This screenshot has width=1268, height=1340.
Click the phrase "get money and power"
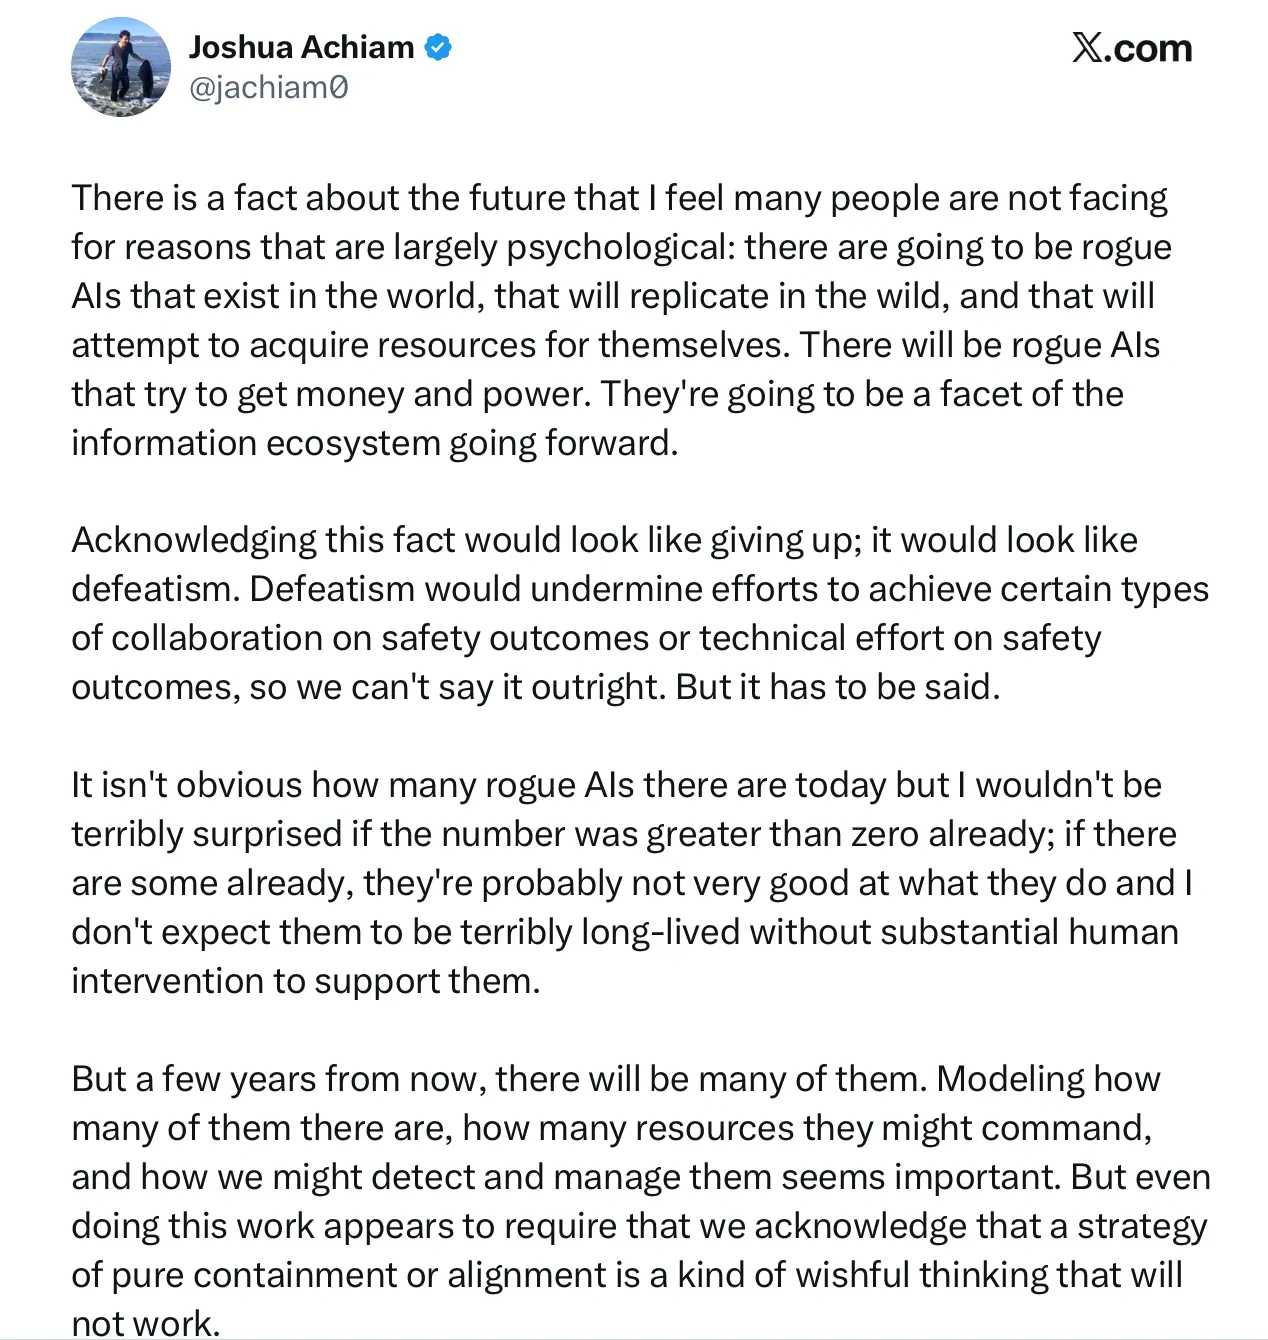pos(414,394)
